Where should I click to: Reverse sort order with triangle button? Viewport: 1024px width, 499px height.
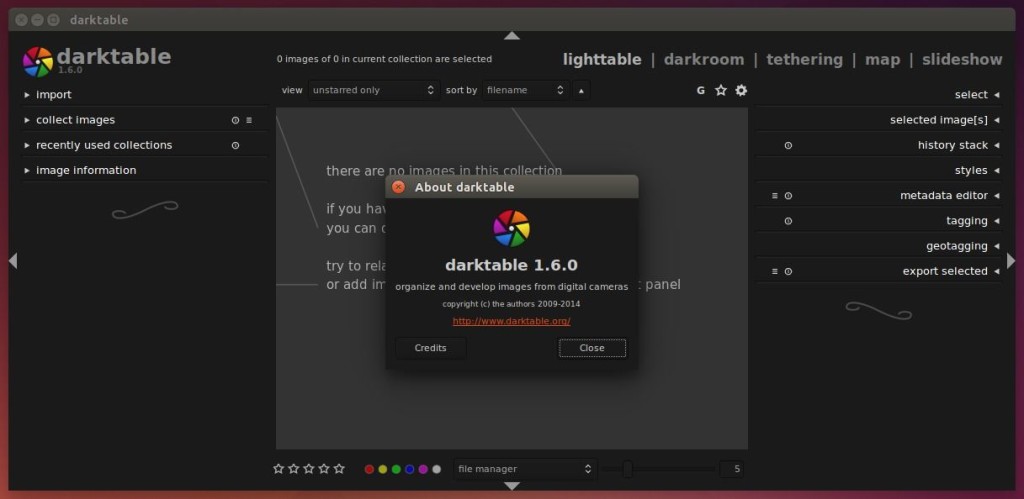tap(581, 90)
